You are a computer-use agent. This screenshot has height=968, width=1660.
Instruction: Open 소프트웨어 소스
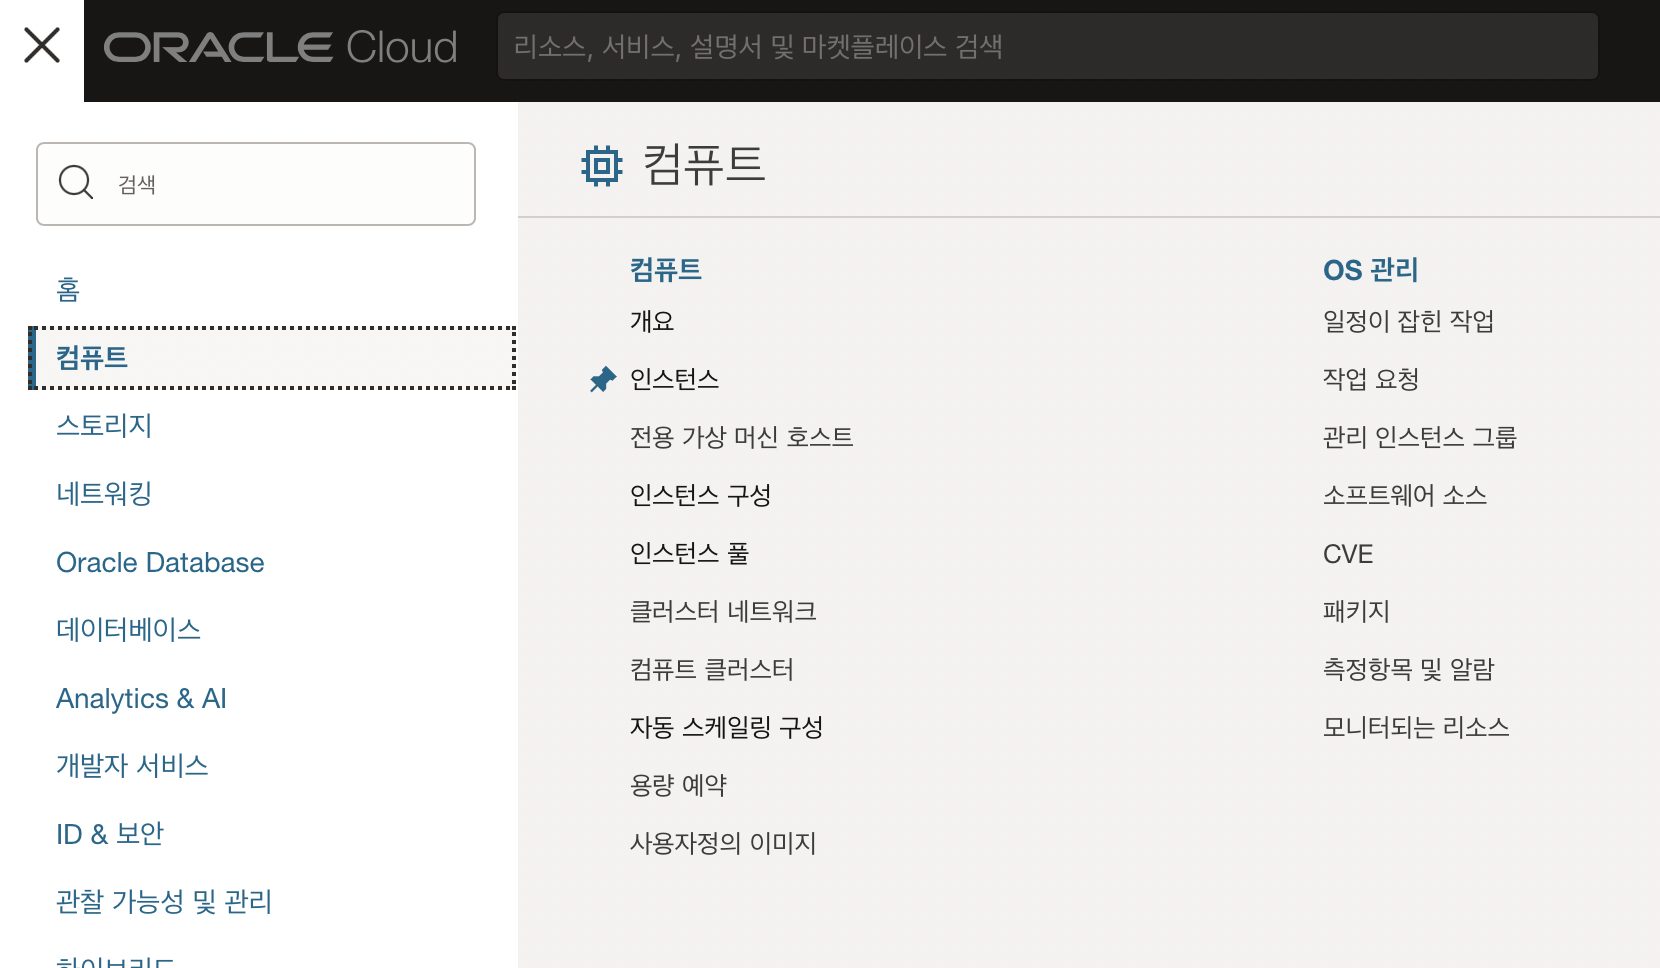click(x=1405, y=496)
